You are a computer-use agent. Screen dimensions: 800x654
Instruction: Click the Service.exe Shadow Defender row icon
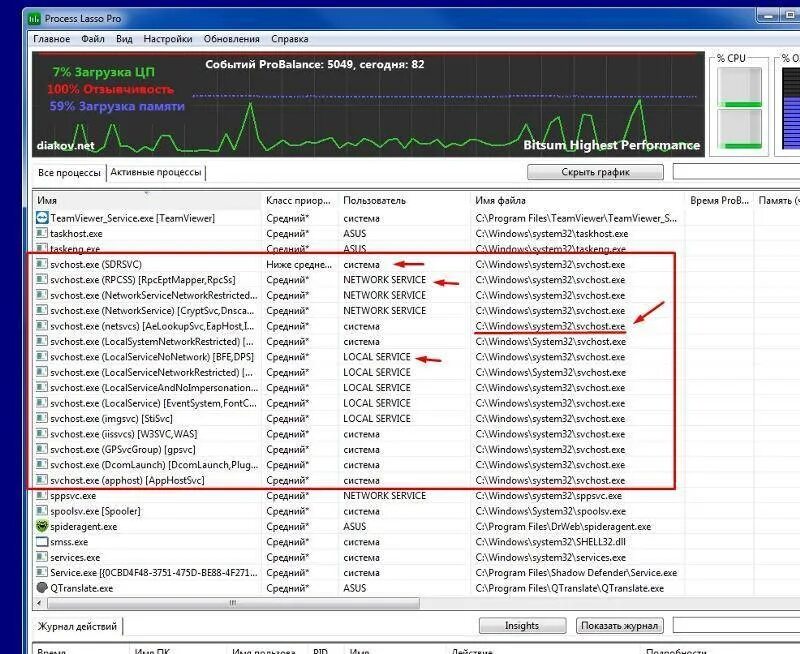click(42, 572)
